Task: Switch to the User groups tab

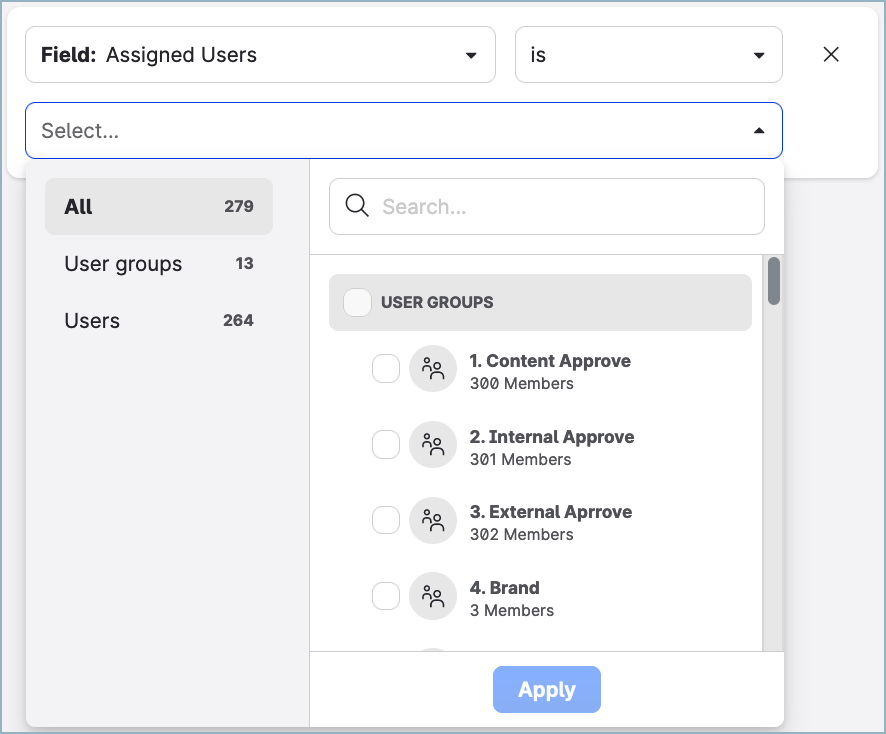Action: click(x=159, y=264)
